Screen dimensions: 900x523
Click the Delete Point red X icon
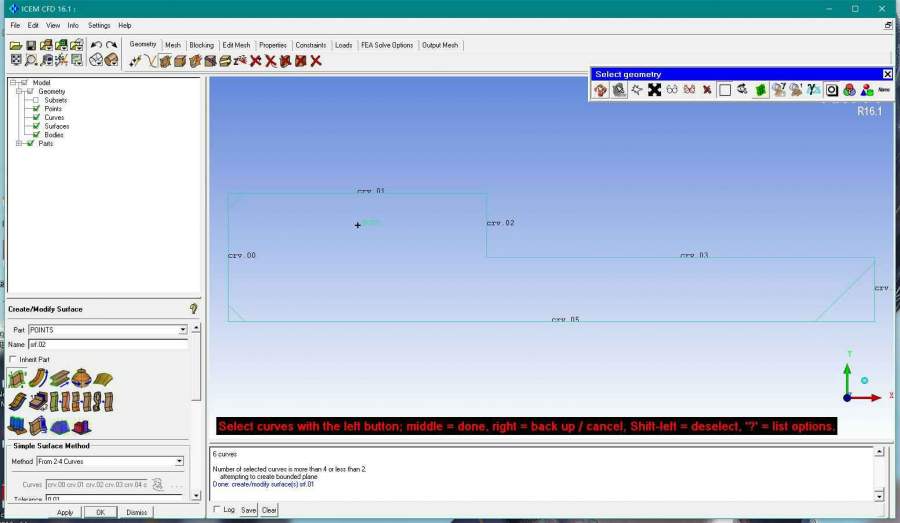(256, 61)
